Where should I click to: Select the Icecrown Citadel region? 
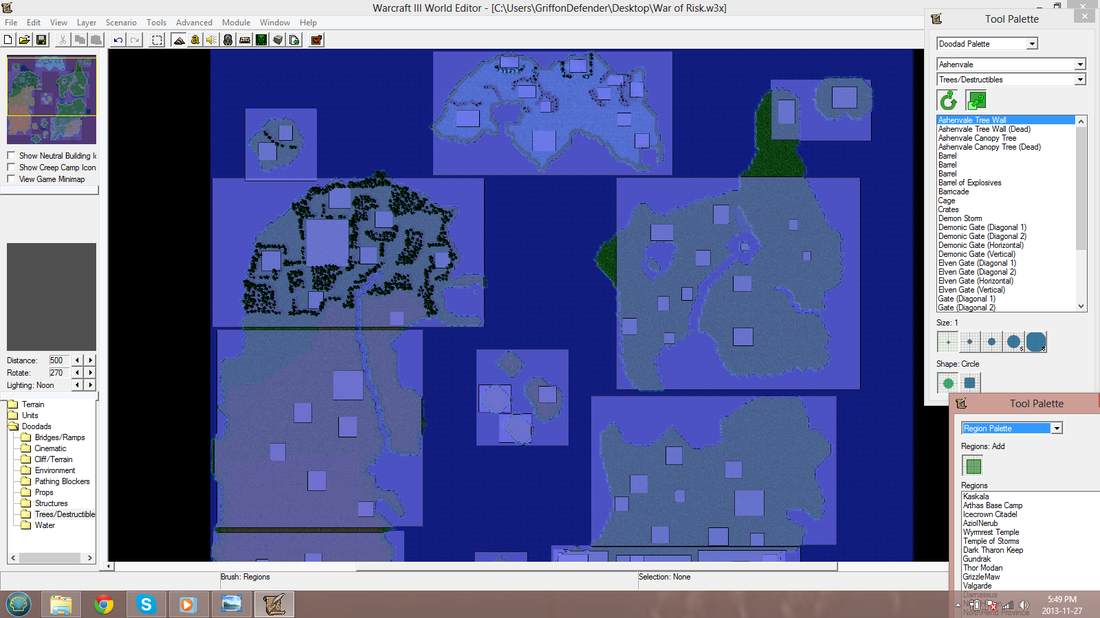click(x=989, y=514)
